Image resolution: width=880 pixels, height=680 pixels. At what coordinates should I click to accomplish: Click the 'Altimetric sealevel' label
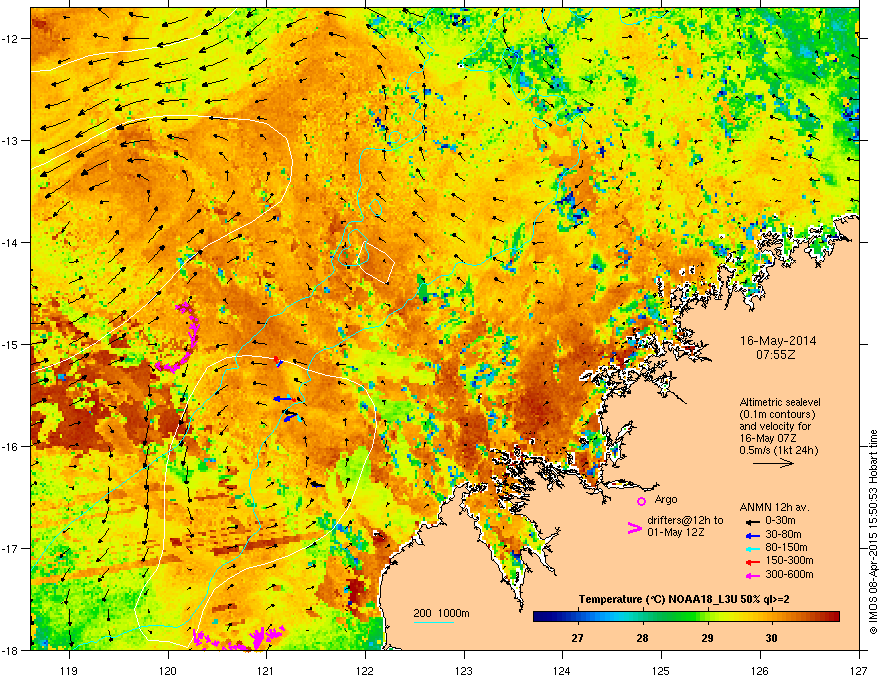(780, 402)
